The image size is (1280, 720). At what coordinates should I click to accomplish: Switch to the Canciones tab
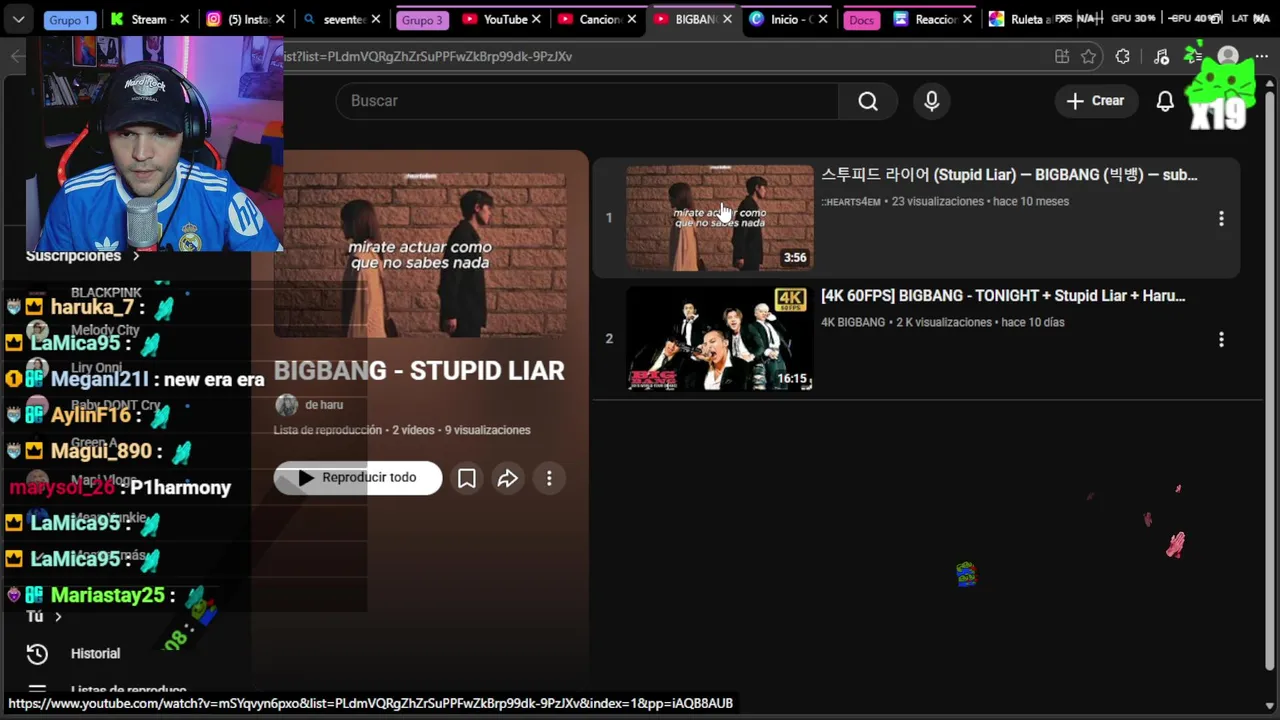600,19
